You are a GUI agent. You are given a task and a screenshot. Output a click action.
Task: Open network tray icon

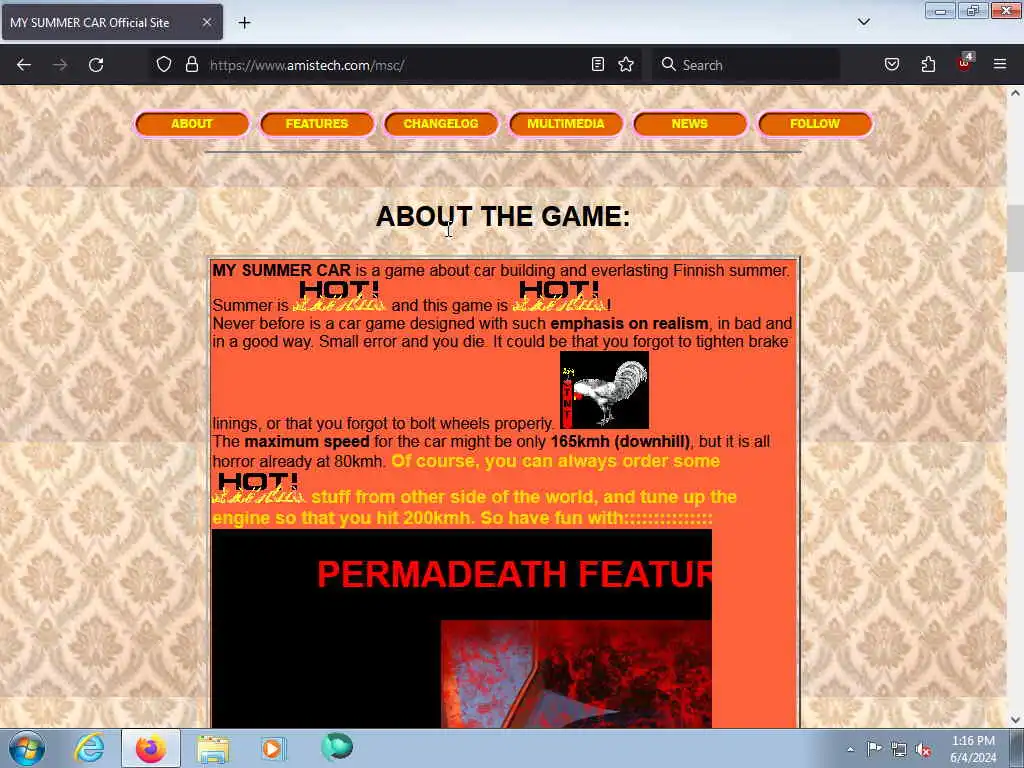(x=899, y=750)
